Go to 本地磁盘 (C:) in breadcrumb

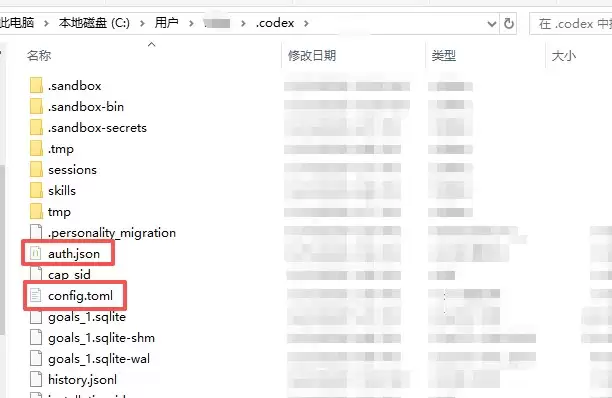pyautogui.click(x=94, y=23)
